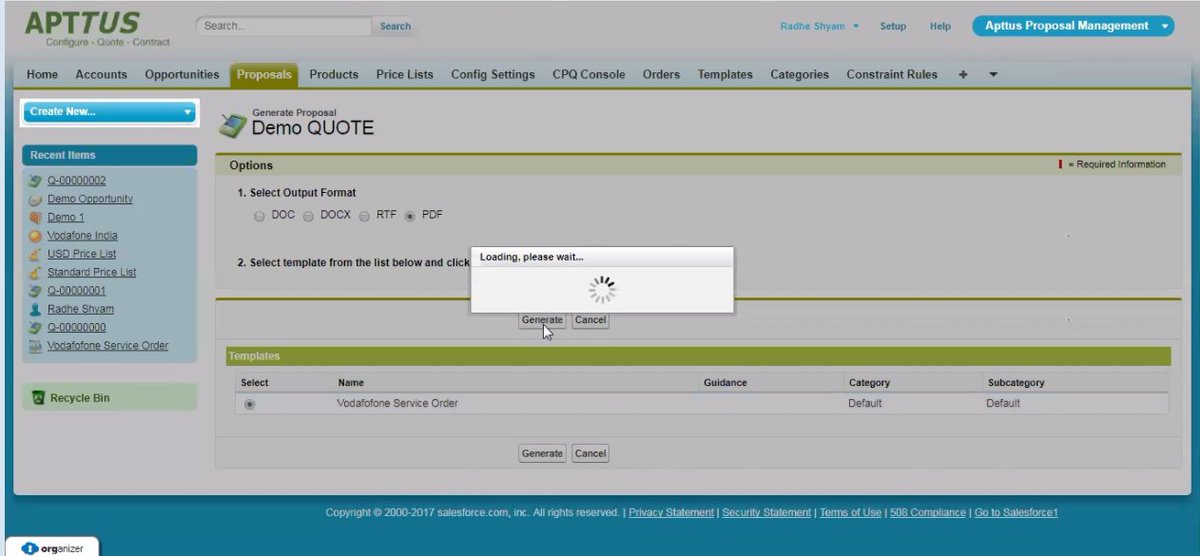Screen dimensions: 1200x556
Task: Click the Generate Proposal page icon
Action: (x=232, y=124)
